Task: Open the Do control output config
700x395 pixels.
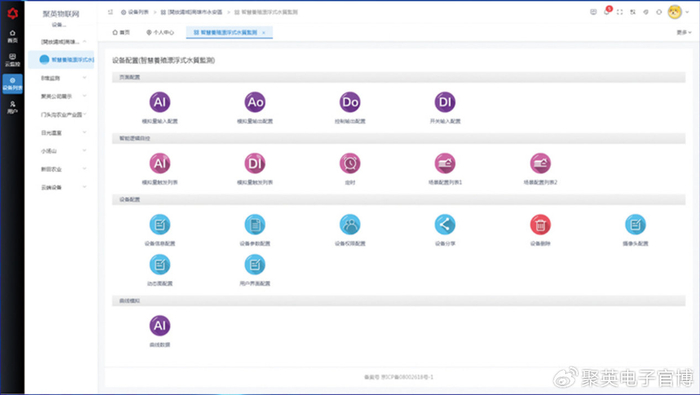Action: pos(350,102)
